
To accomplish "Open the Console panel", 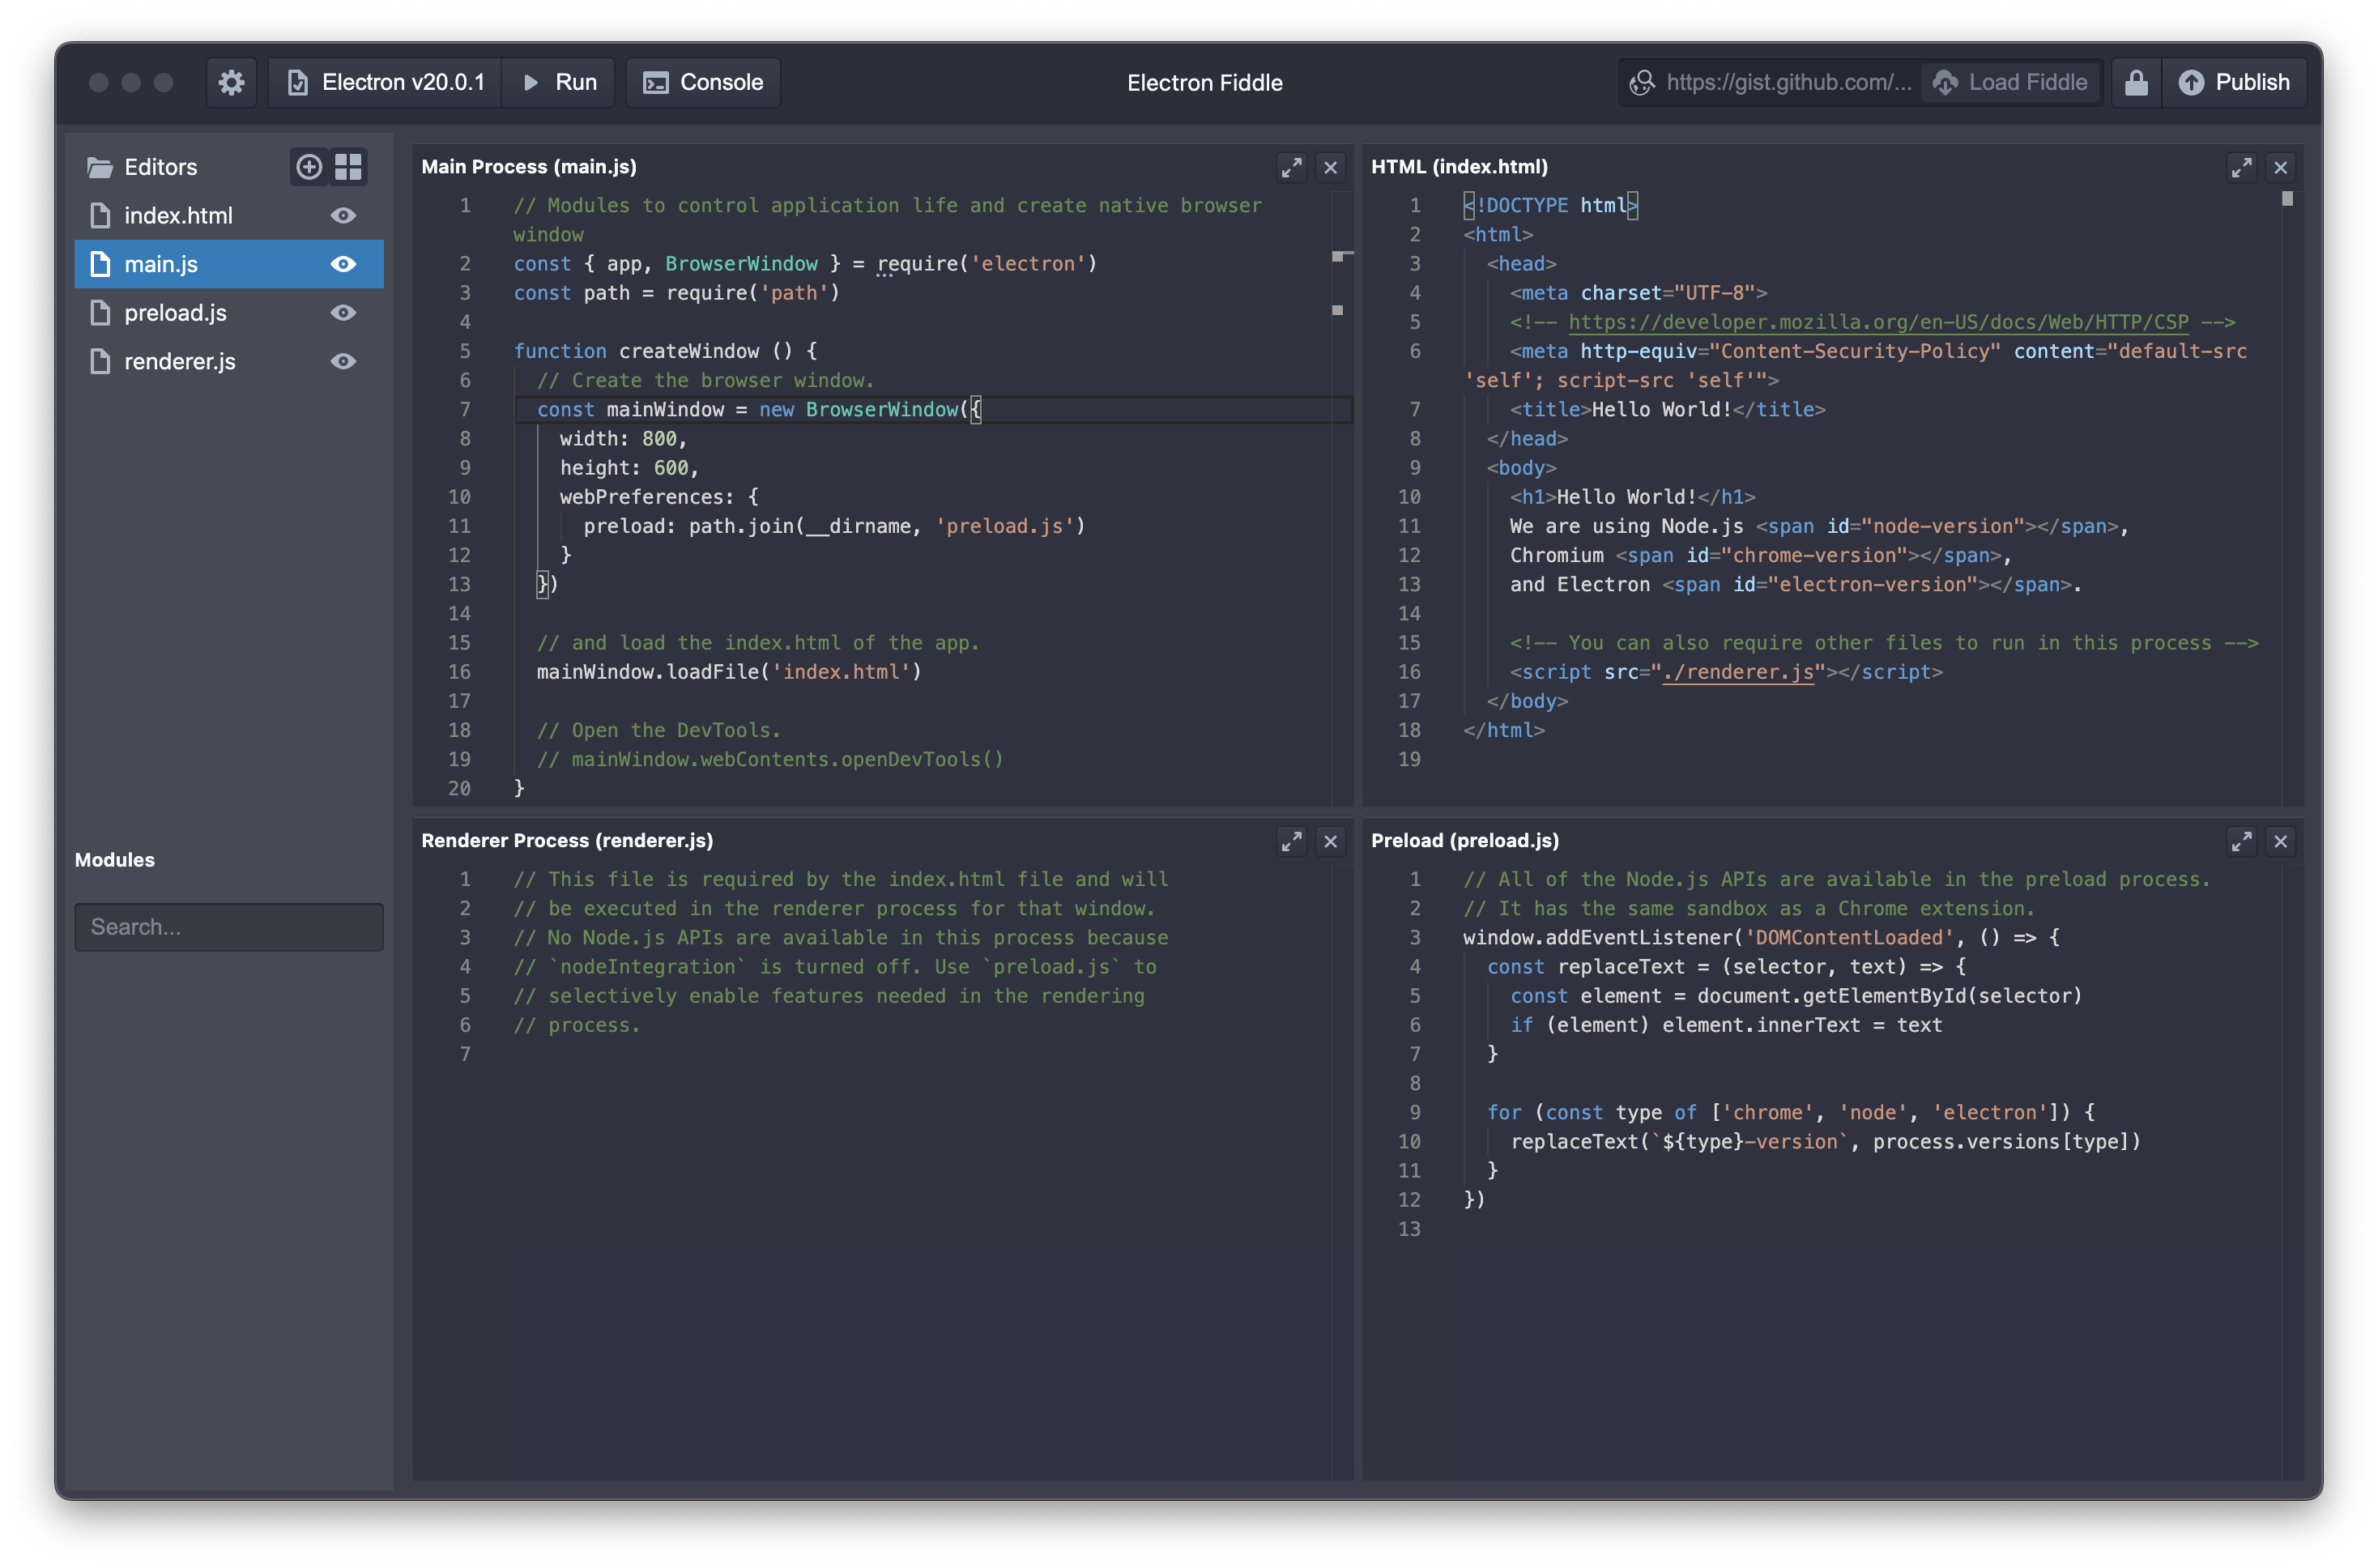I will [x=703, y=82].
